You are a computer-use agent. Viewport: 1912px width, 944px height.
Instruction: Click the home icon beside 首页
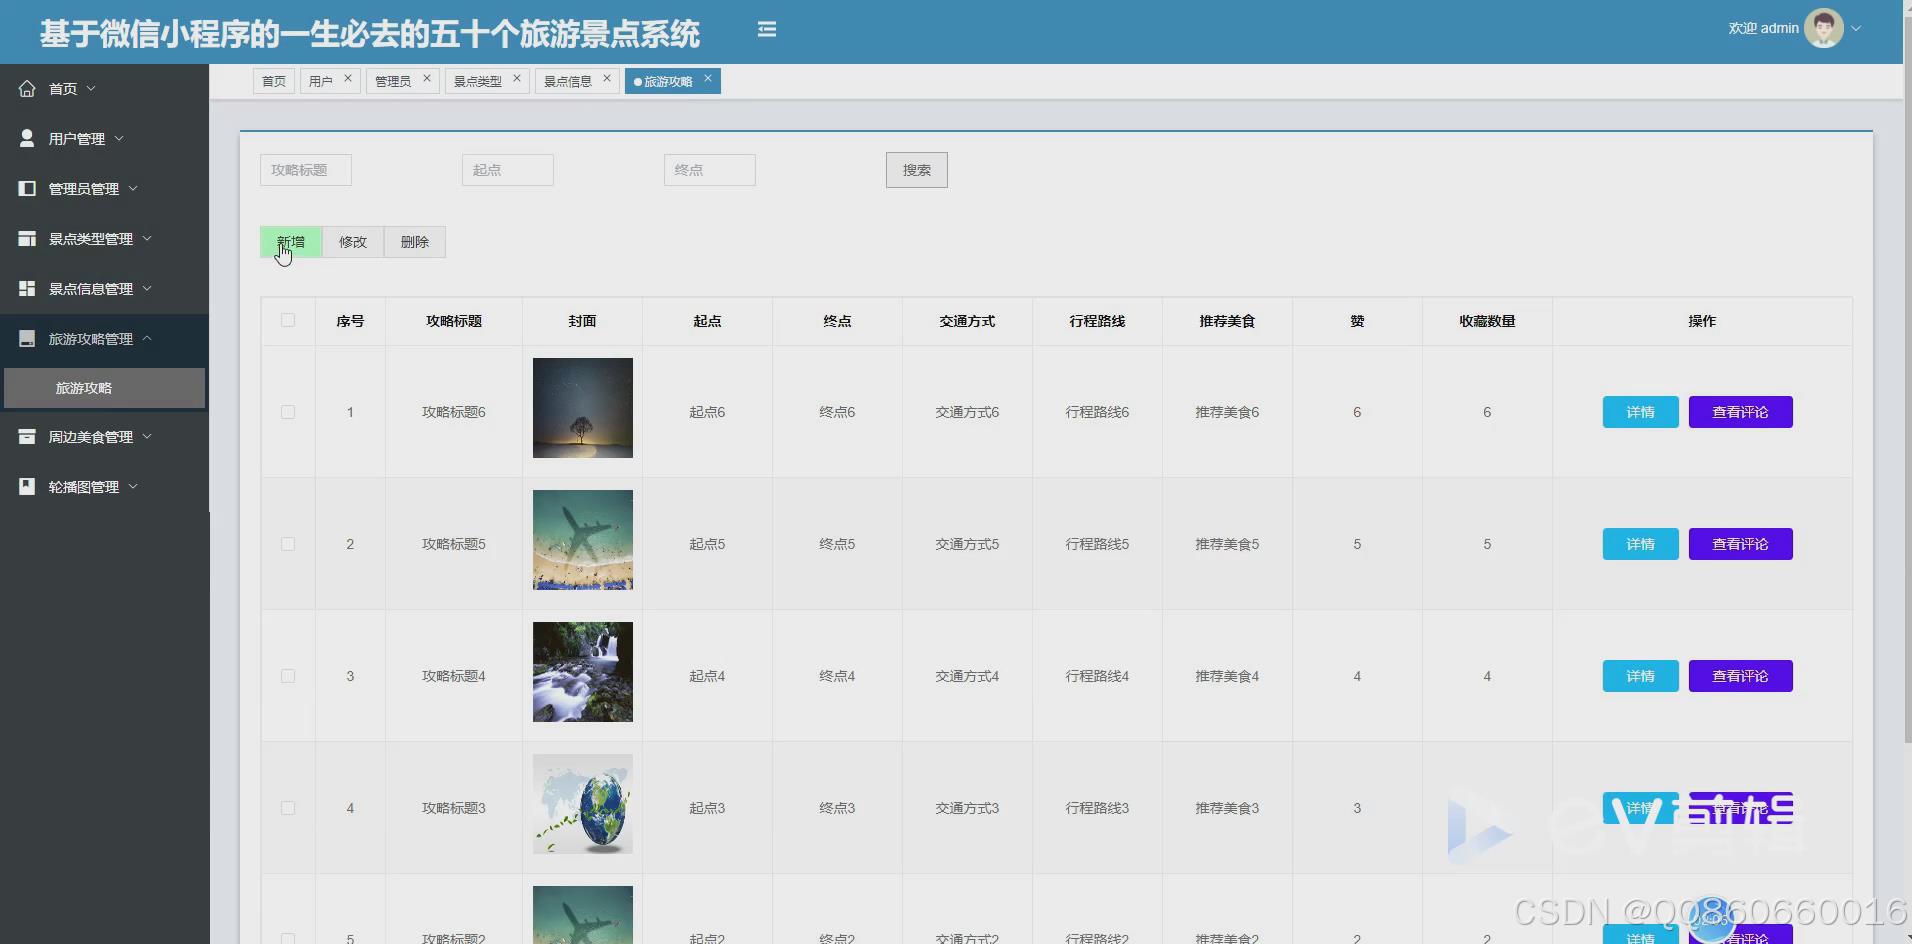point(27,88)
